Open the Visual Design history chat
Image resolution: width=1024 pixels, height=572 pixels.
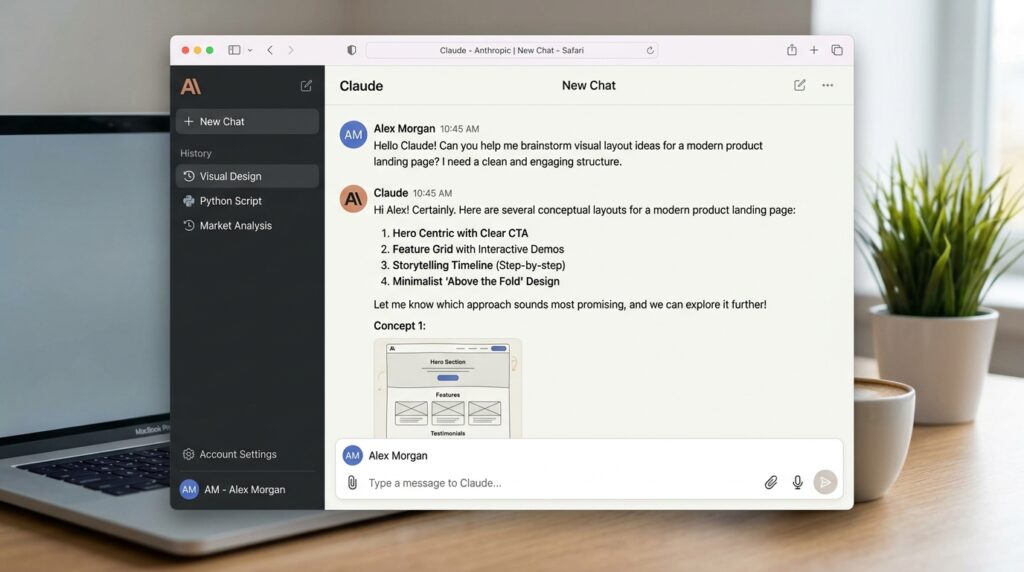(x=247, y=176)
